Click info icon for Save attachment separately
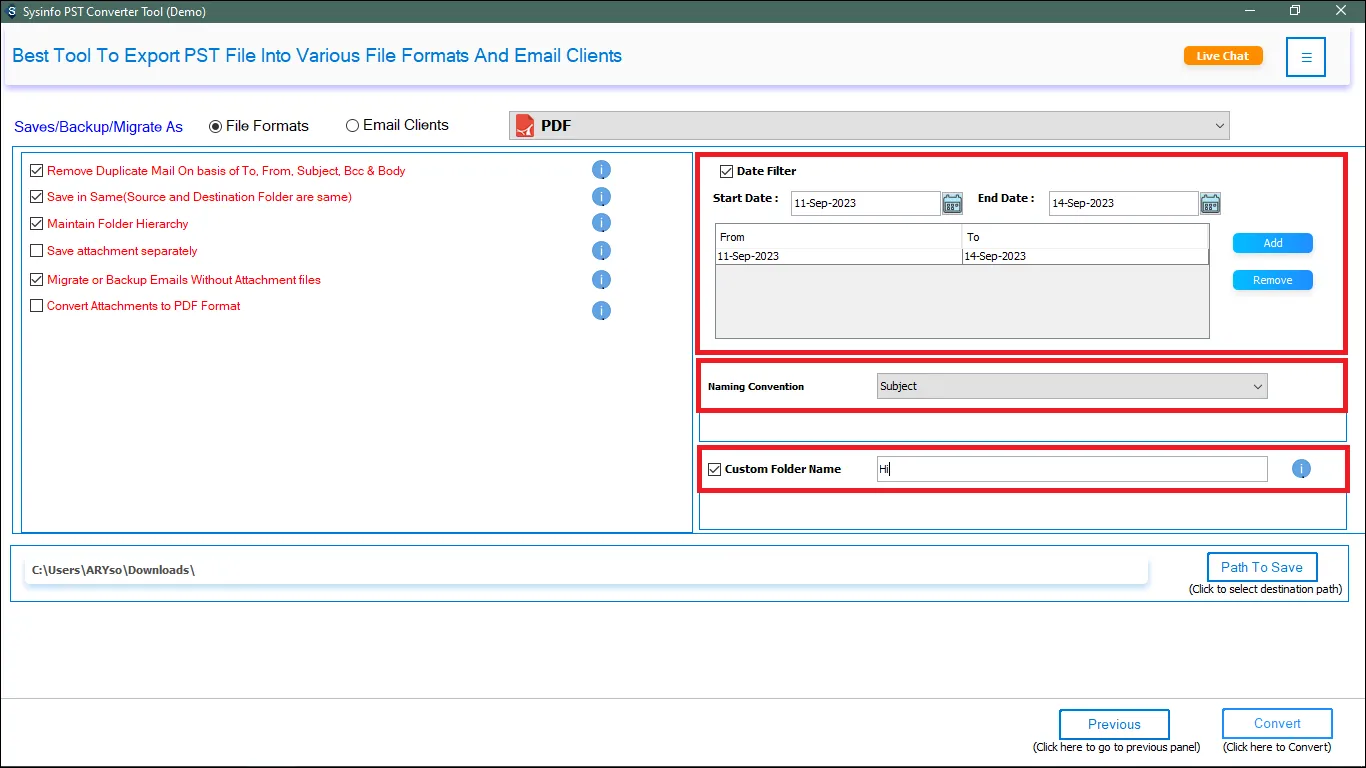 click(x=601, y=251)
